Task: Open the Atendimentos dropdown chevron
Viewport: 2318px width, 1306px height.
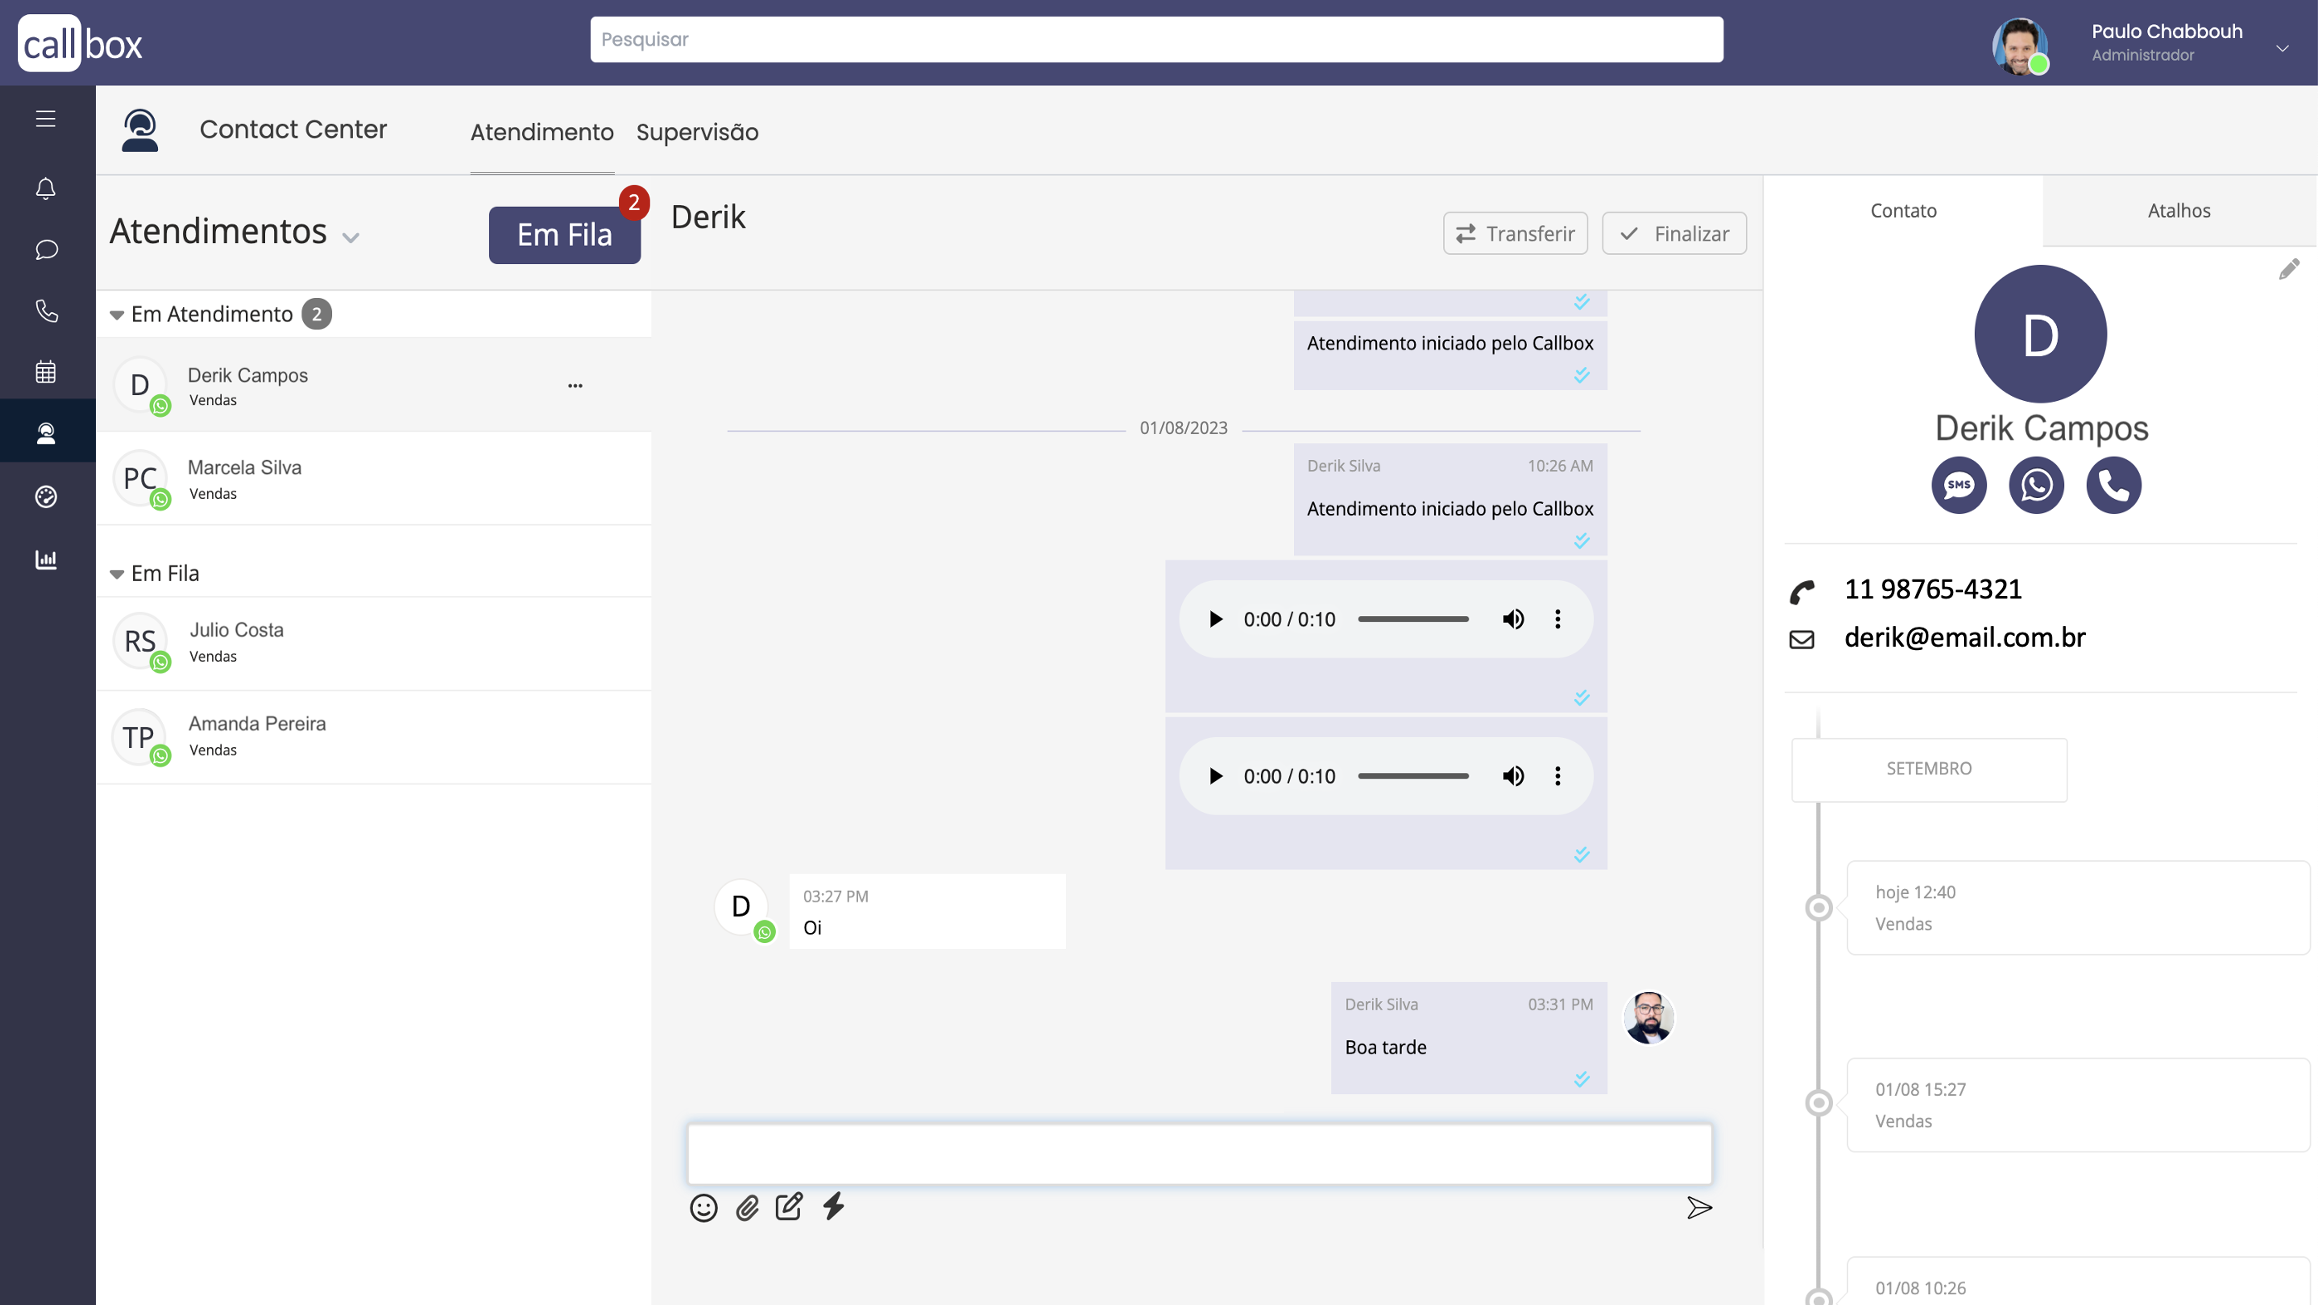Action: (350, 237)
